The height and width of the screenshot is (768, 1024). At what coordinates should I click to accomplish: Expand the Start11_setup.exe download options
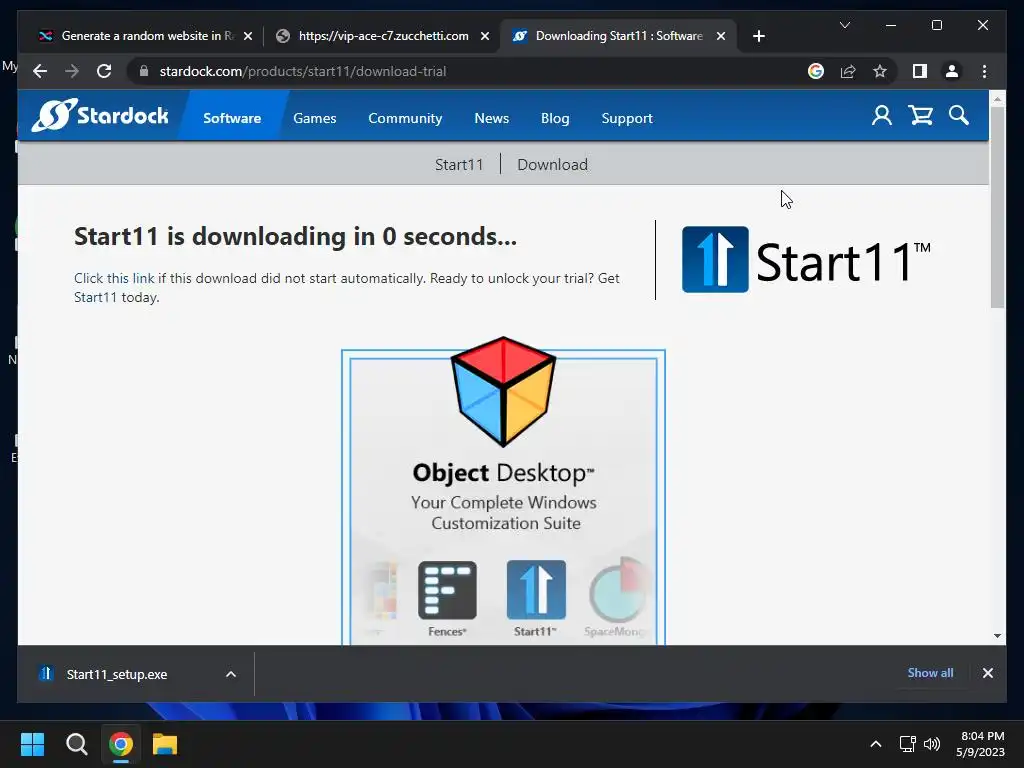click(231, 674)
